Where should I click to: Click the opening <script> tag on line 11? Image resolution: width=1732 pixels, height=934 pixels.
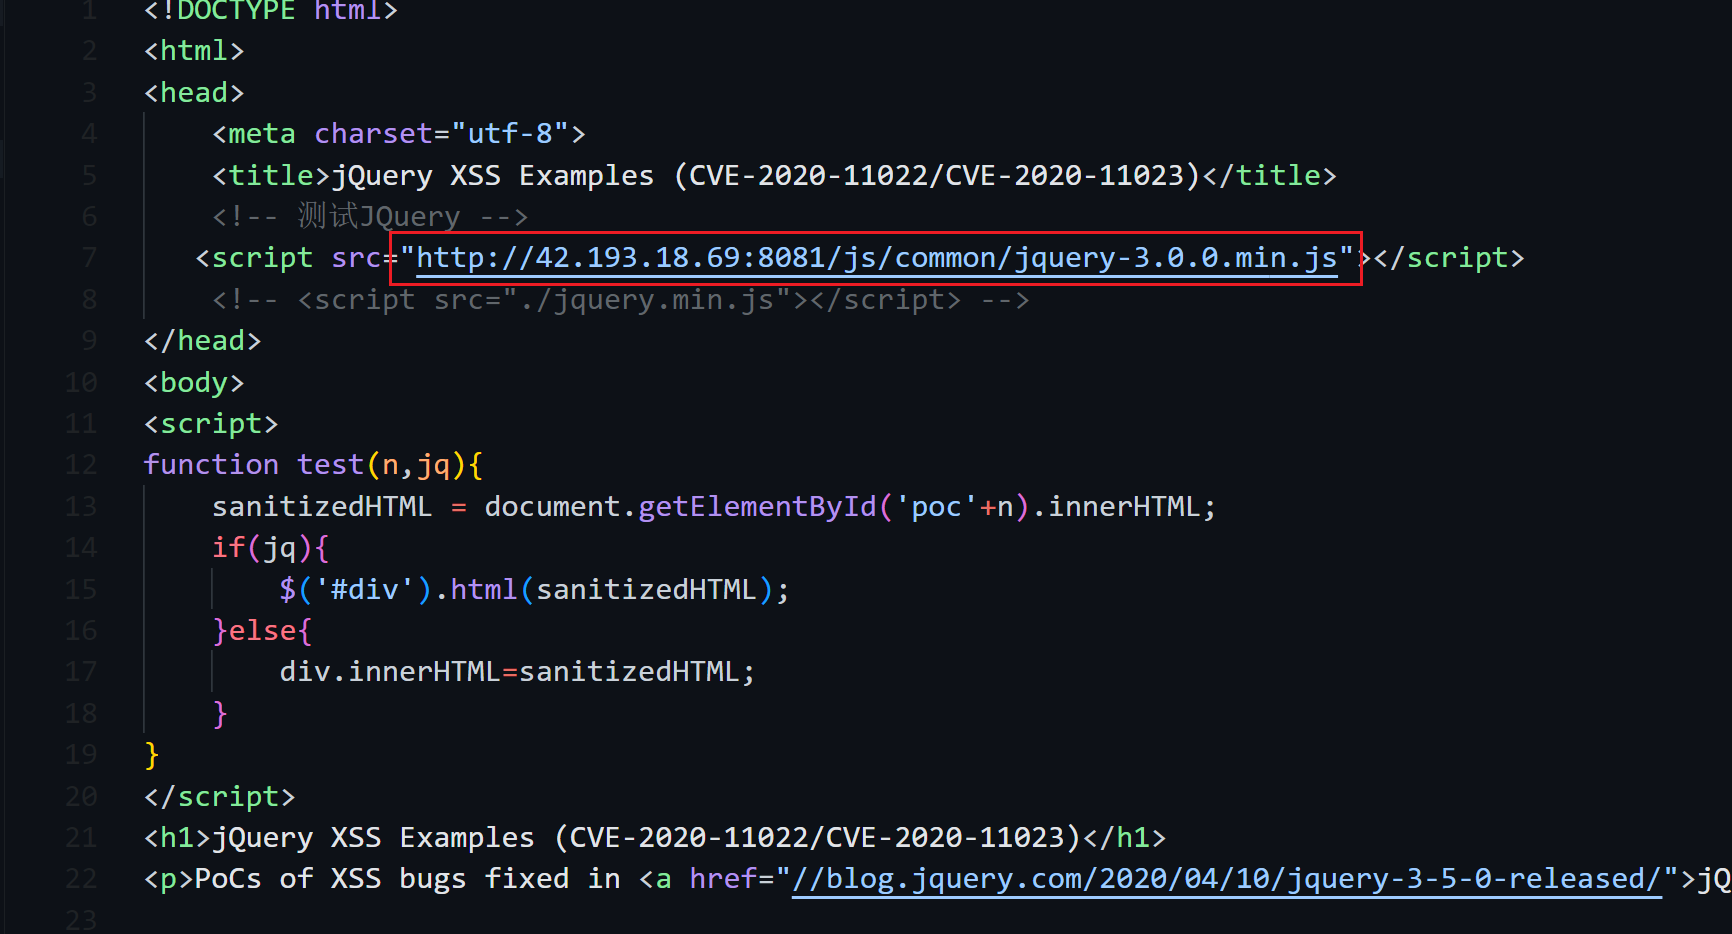[211, 424]
